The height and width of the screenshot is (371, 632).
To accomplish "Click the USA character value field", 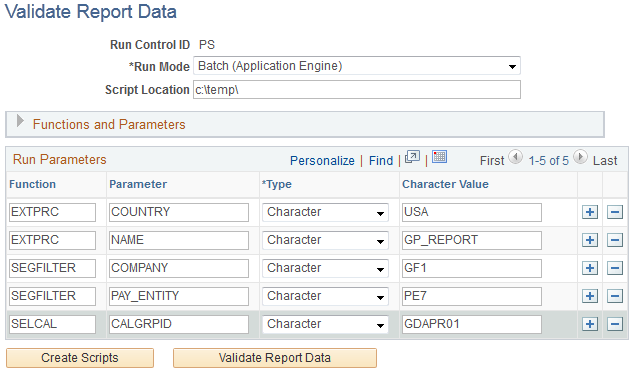I will (472, 213).
